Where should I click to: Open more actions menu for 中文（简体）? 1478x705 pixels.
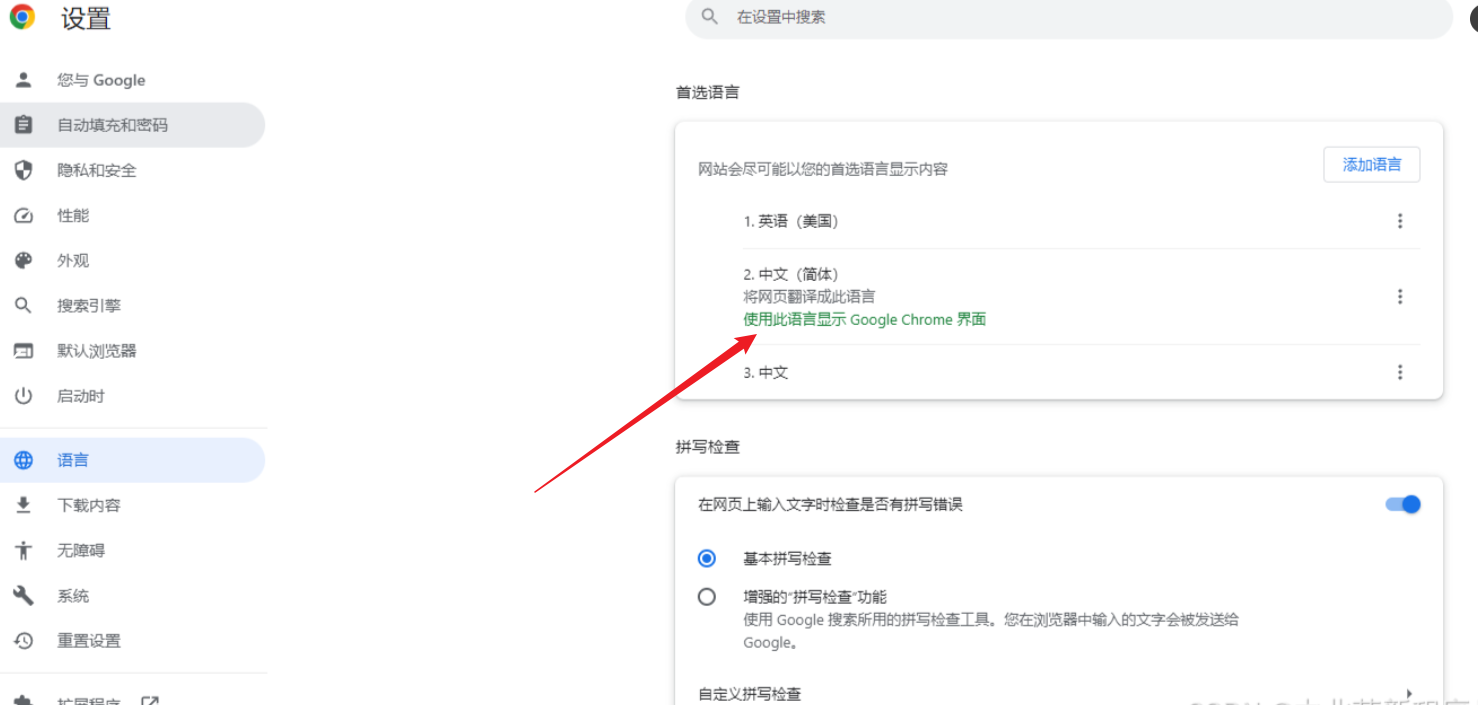point(1400,296)
